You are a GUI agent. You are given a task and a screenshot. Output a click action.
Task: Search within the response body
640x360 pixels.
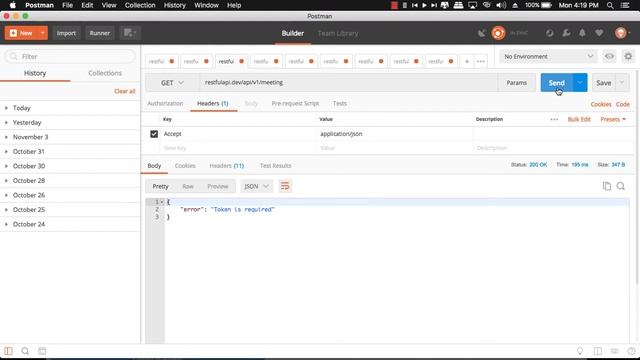coord(621,186)
